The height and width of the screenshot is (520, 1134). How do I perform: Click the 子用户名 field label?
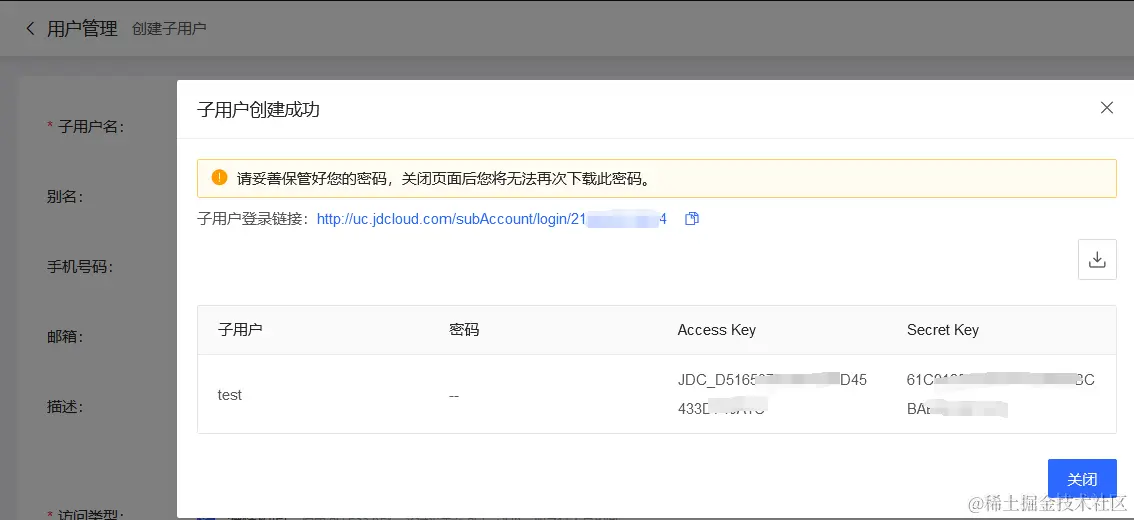click(91, 127)
